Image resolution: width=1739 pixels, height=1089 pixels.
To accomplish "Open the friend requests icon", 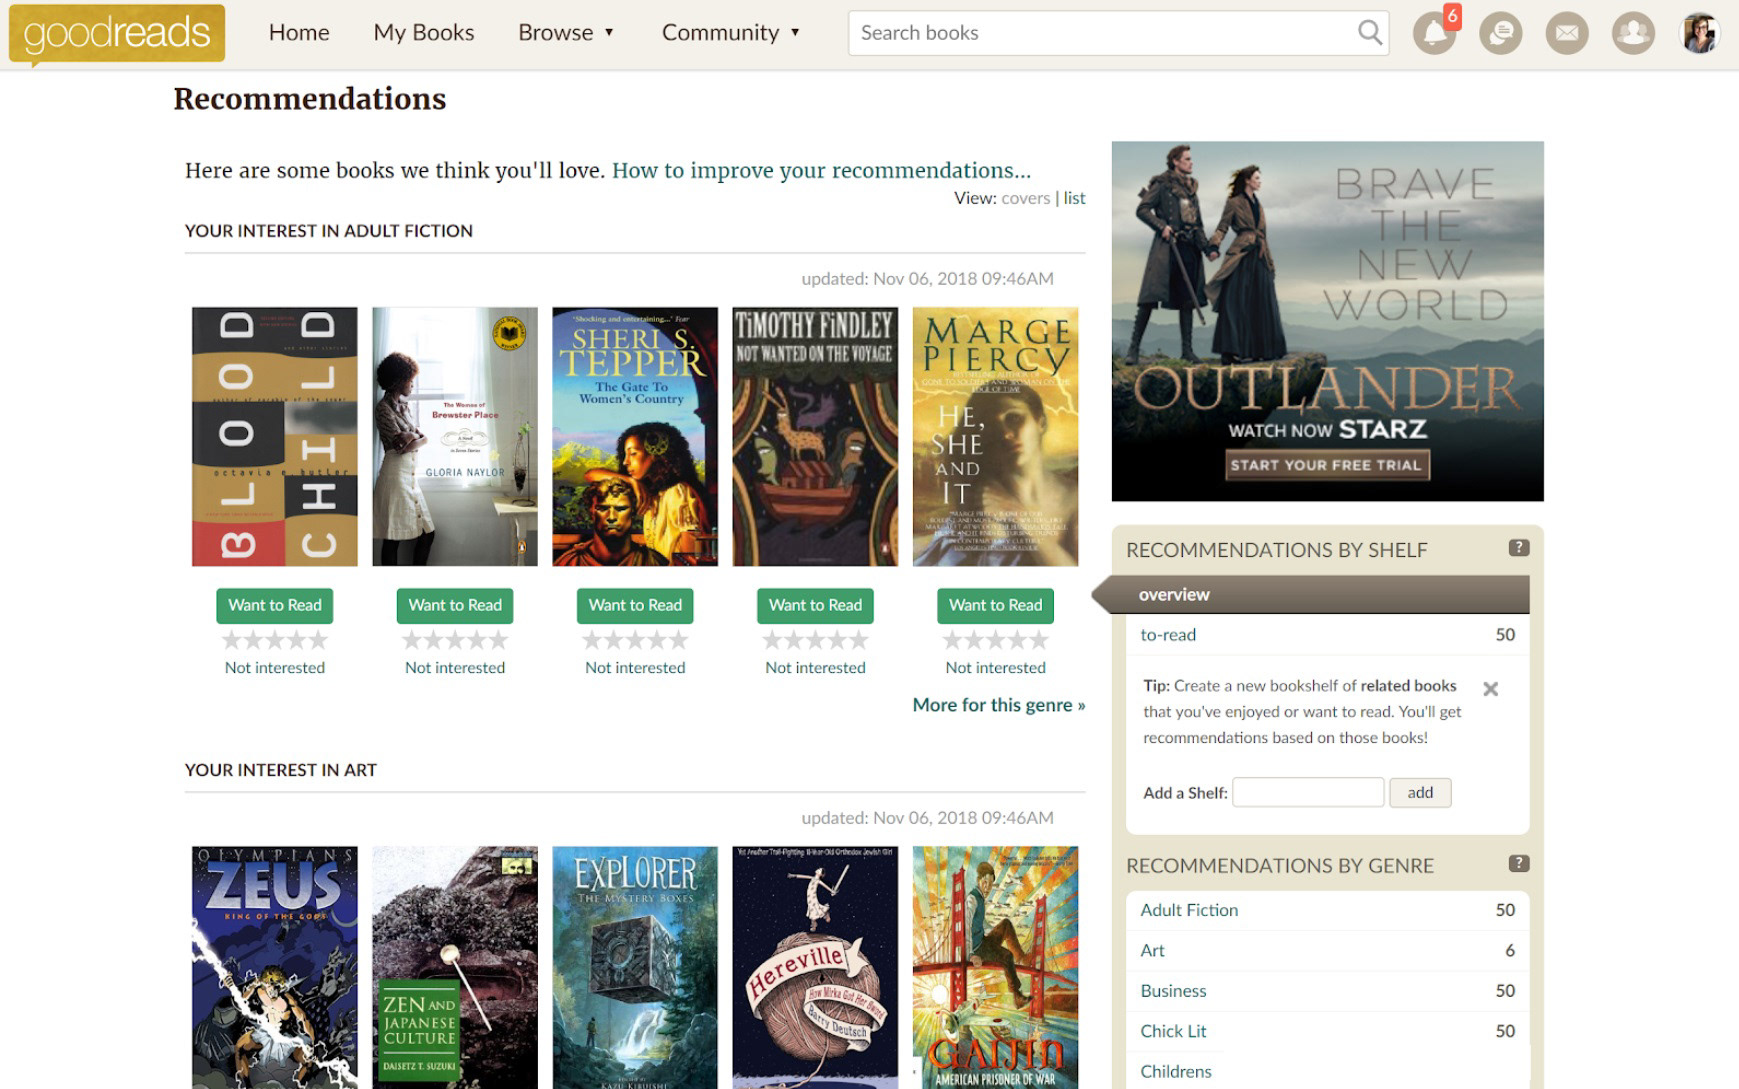I will click(1633, 33).
